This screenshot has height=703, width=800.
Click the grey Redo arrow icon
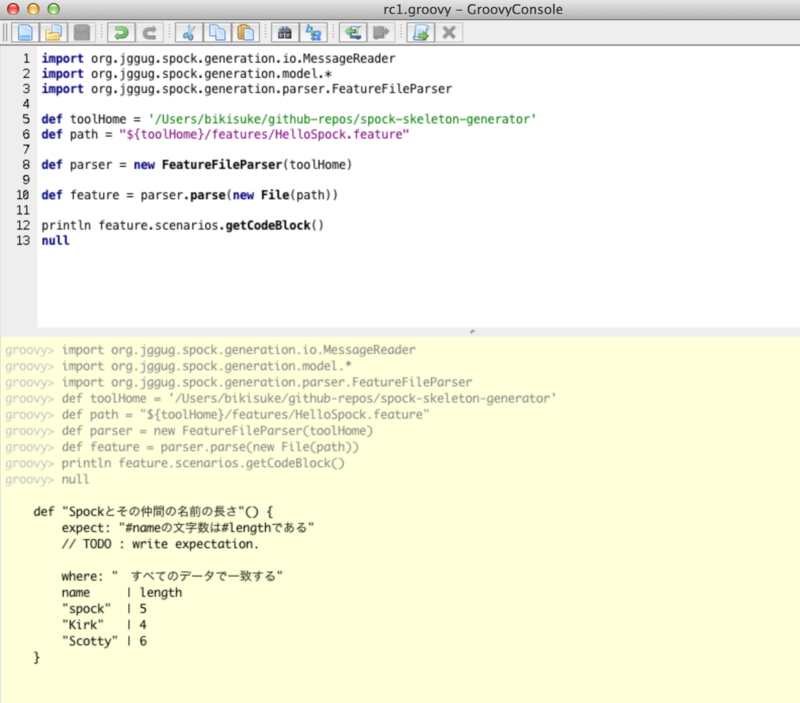pos(149,33)
